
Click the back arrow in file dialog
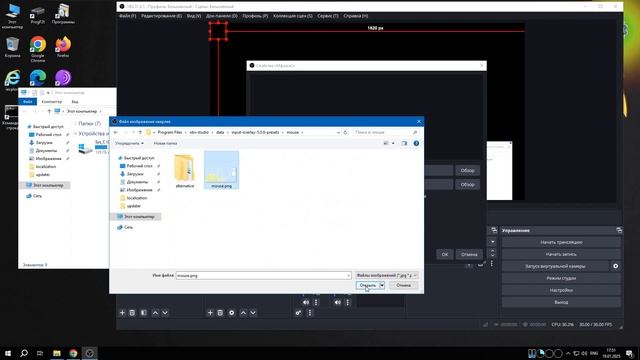click(116, 132)
